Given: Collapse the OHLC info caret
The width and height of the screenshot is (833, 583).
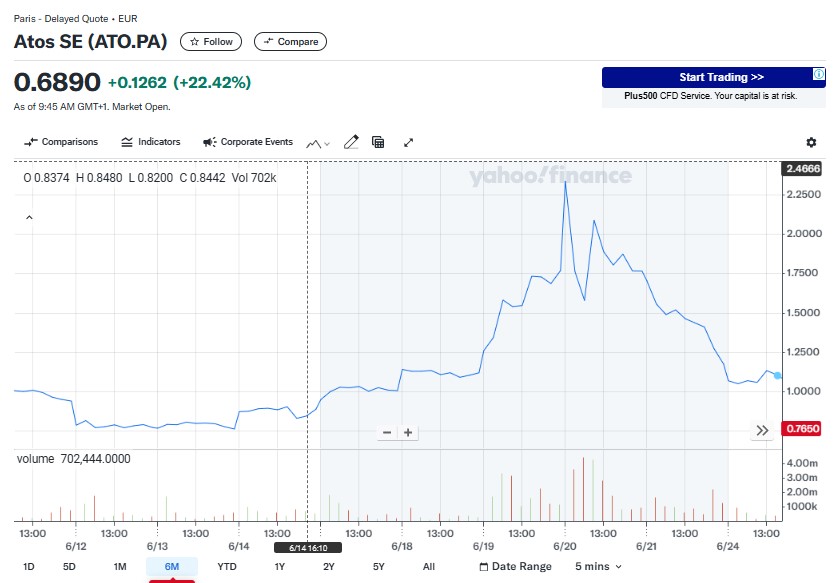Looking at the screenshot, I should click(x=30, y=217).
